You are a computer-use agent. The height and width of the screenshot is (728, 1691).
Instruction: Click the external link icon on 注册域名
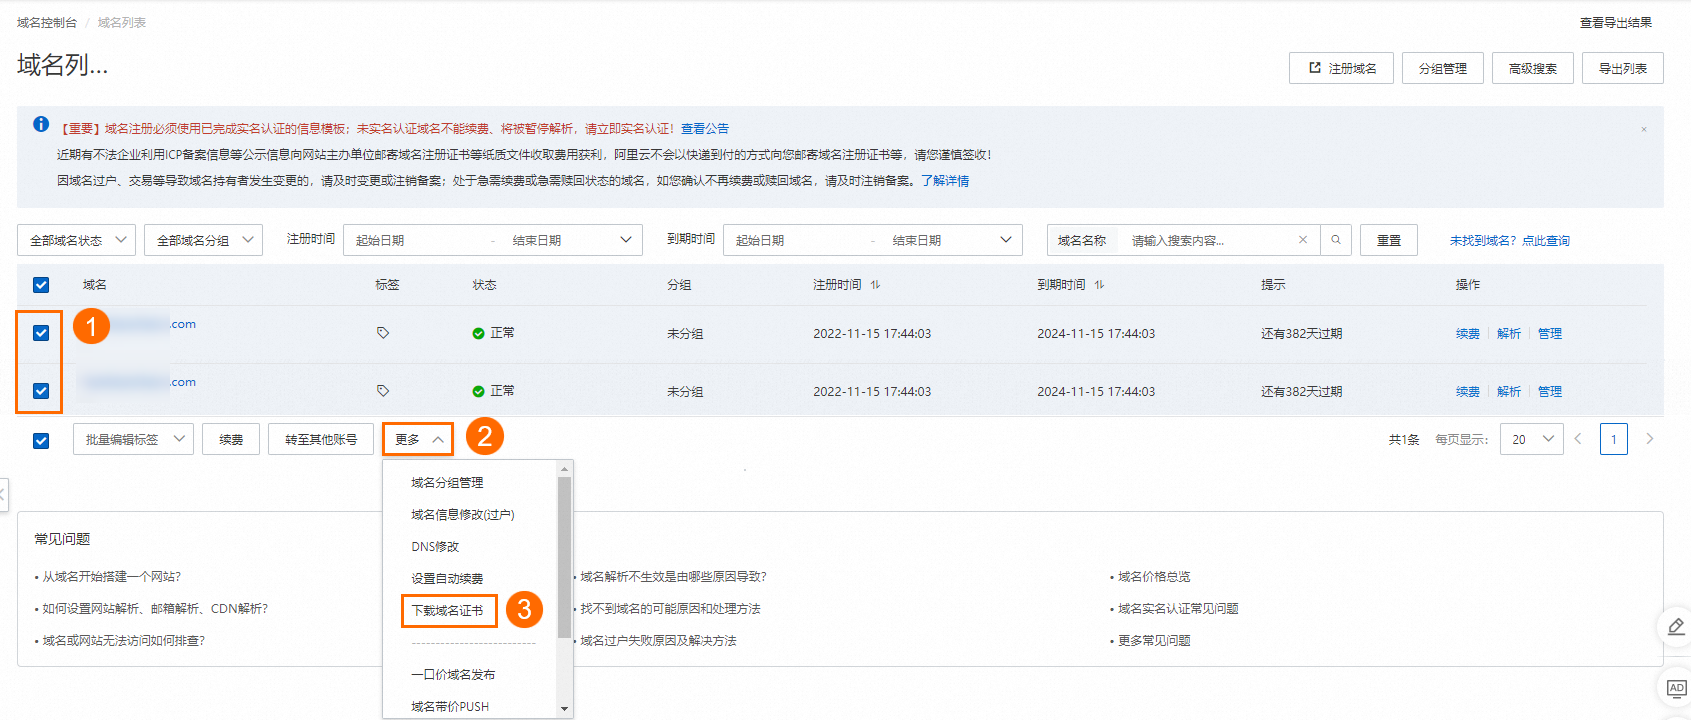[1315, 68]
